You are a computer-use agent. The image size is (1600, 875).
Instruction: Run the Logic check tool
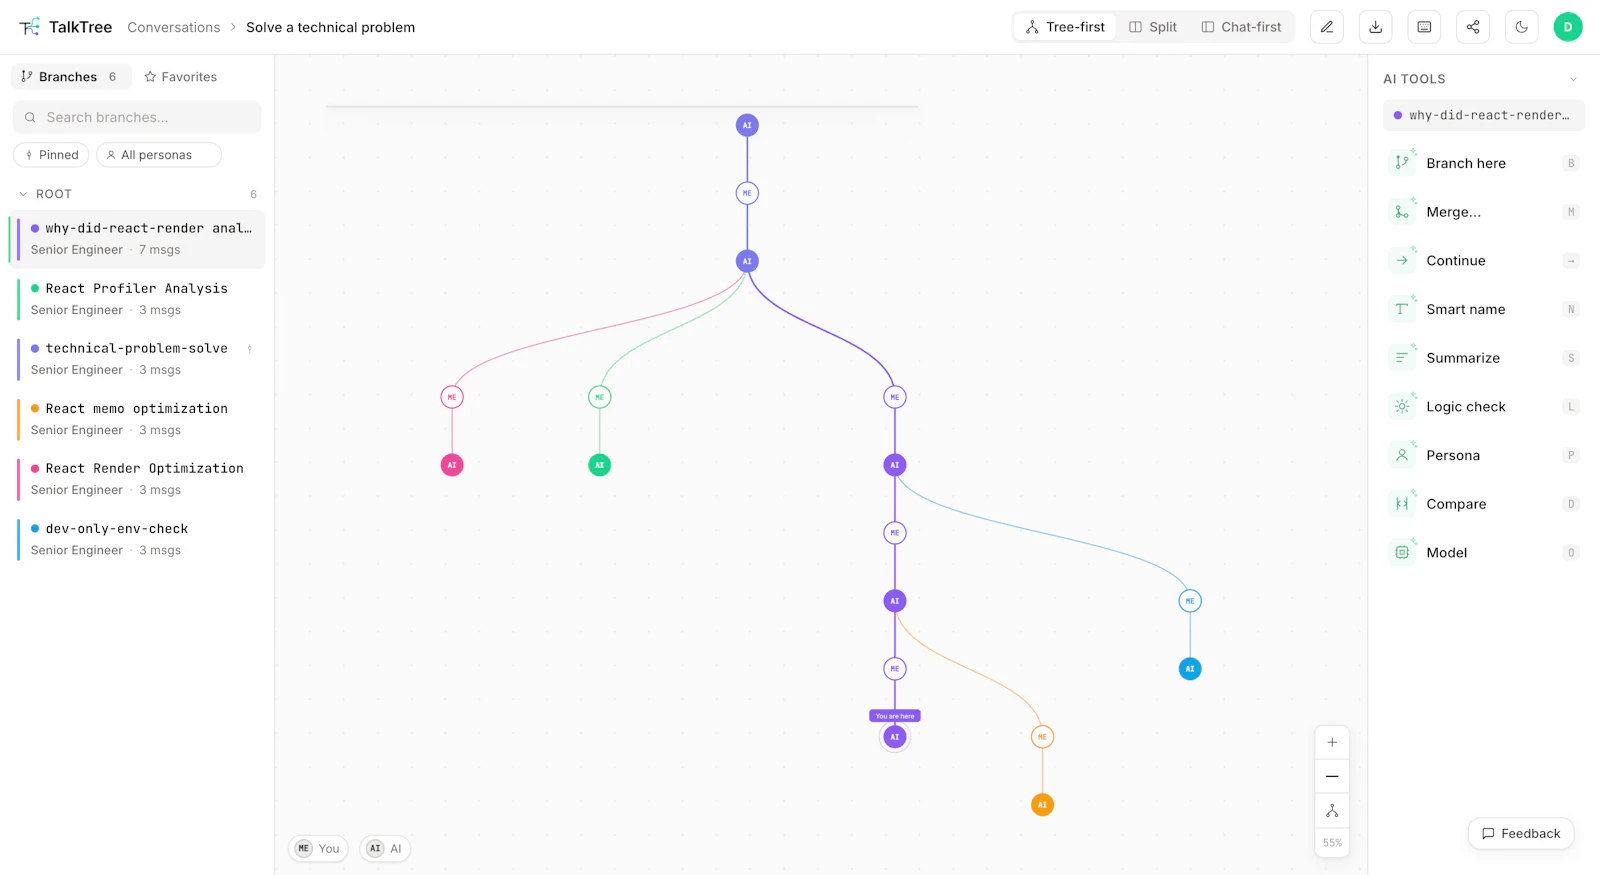1484,407
